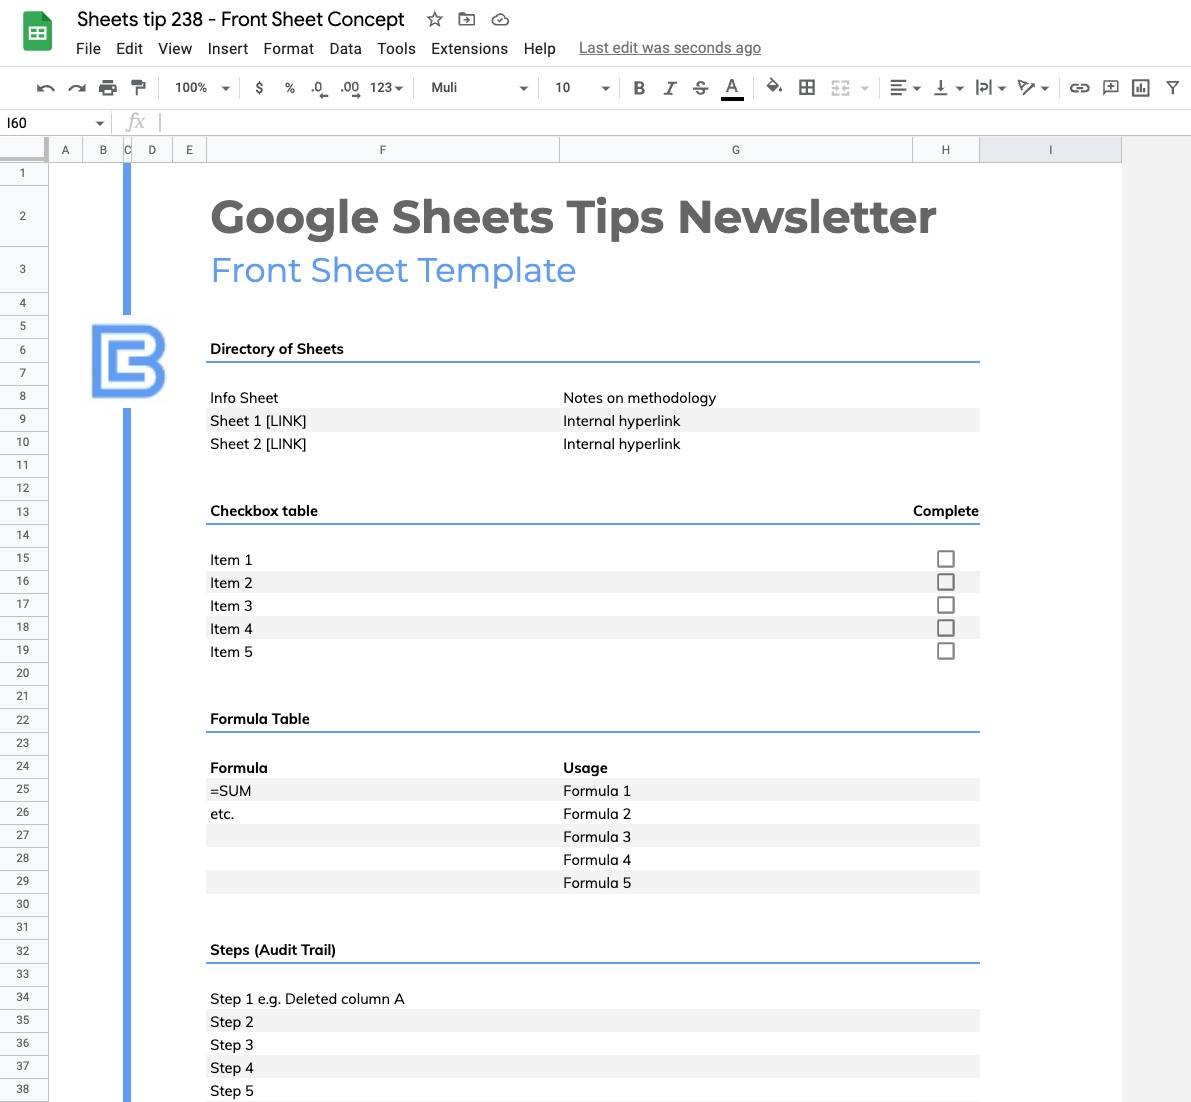
Task: Click the blue B logo image
Action: pyautogui.click(x=128, y=362)
